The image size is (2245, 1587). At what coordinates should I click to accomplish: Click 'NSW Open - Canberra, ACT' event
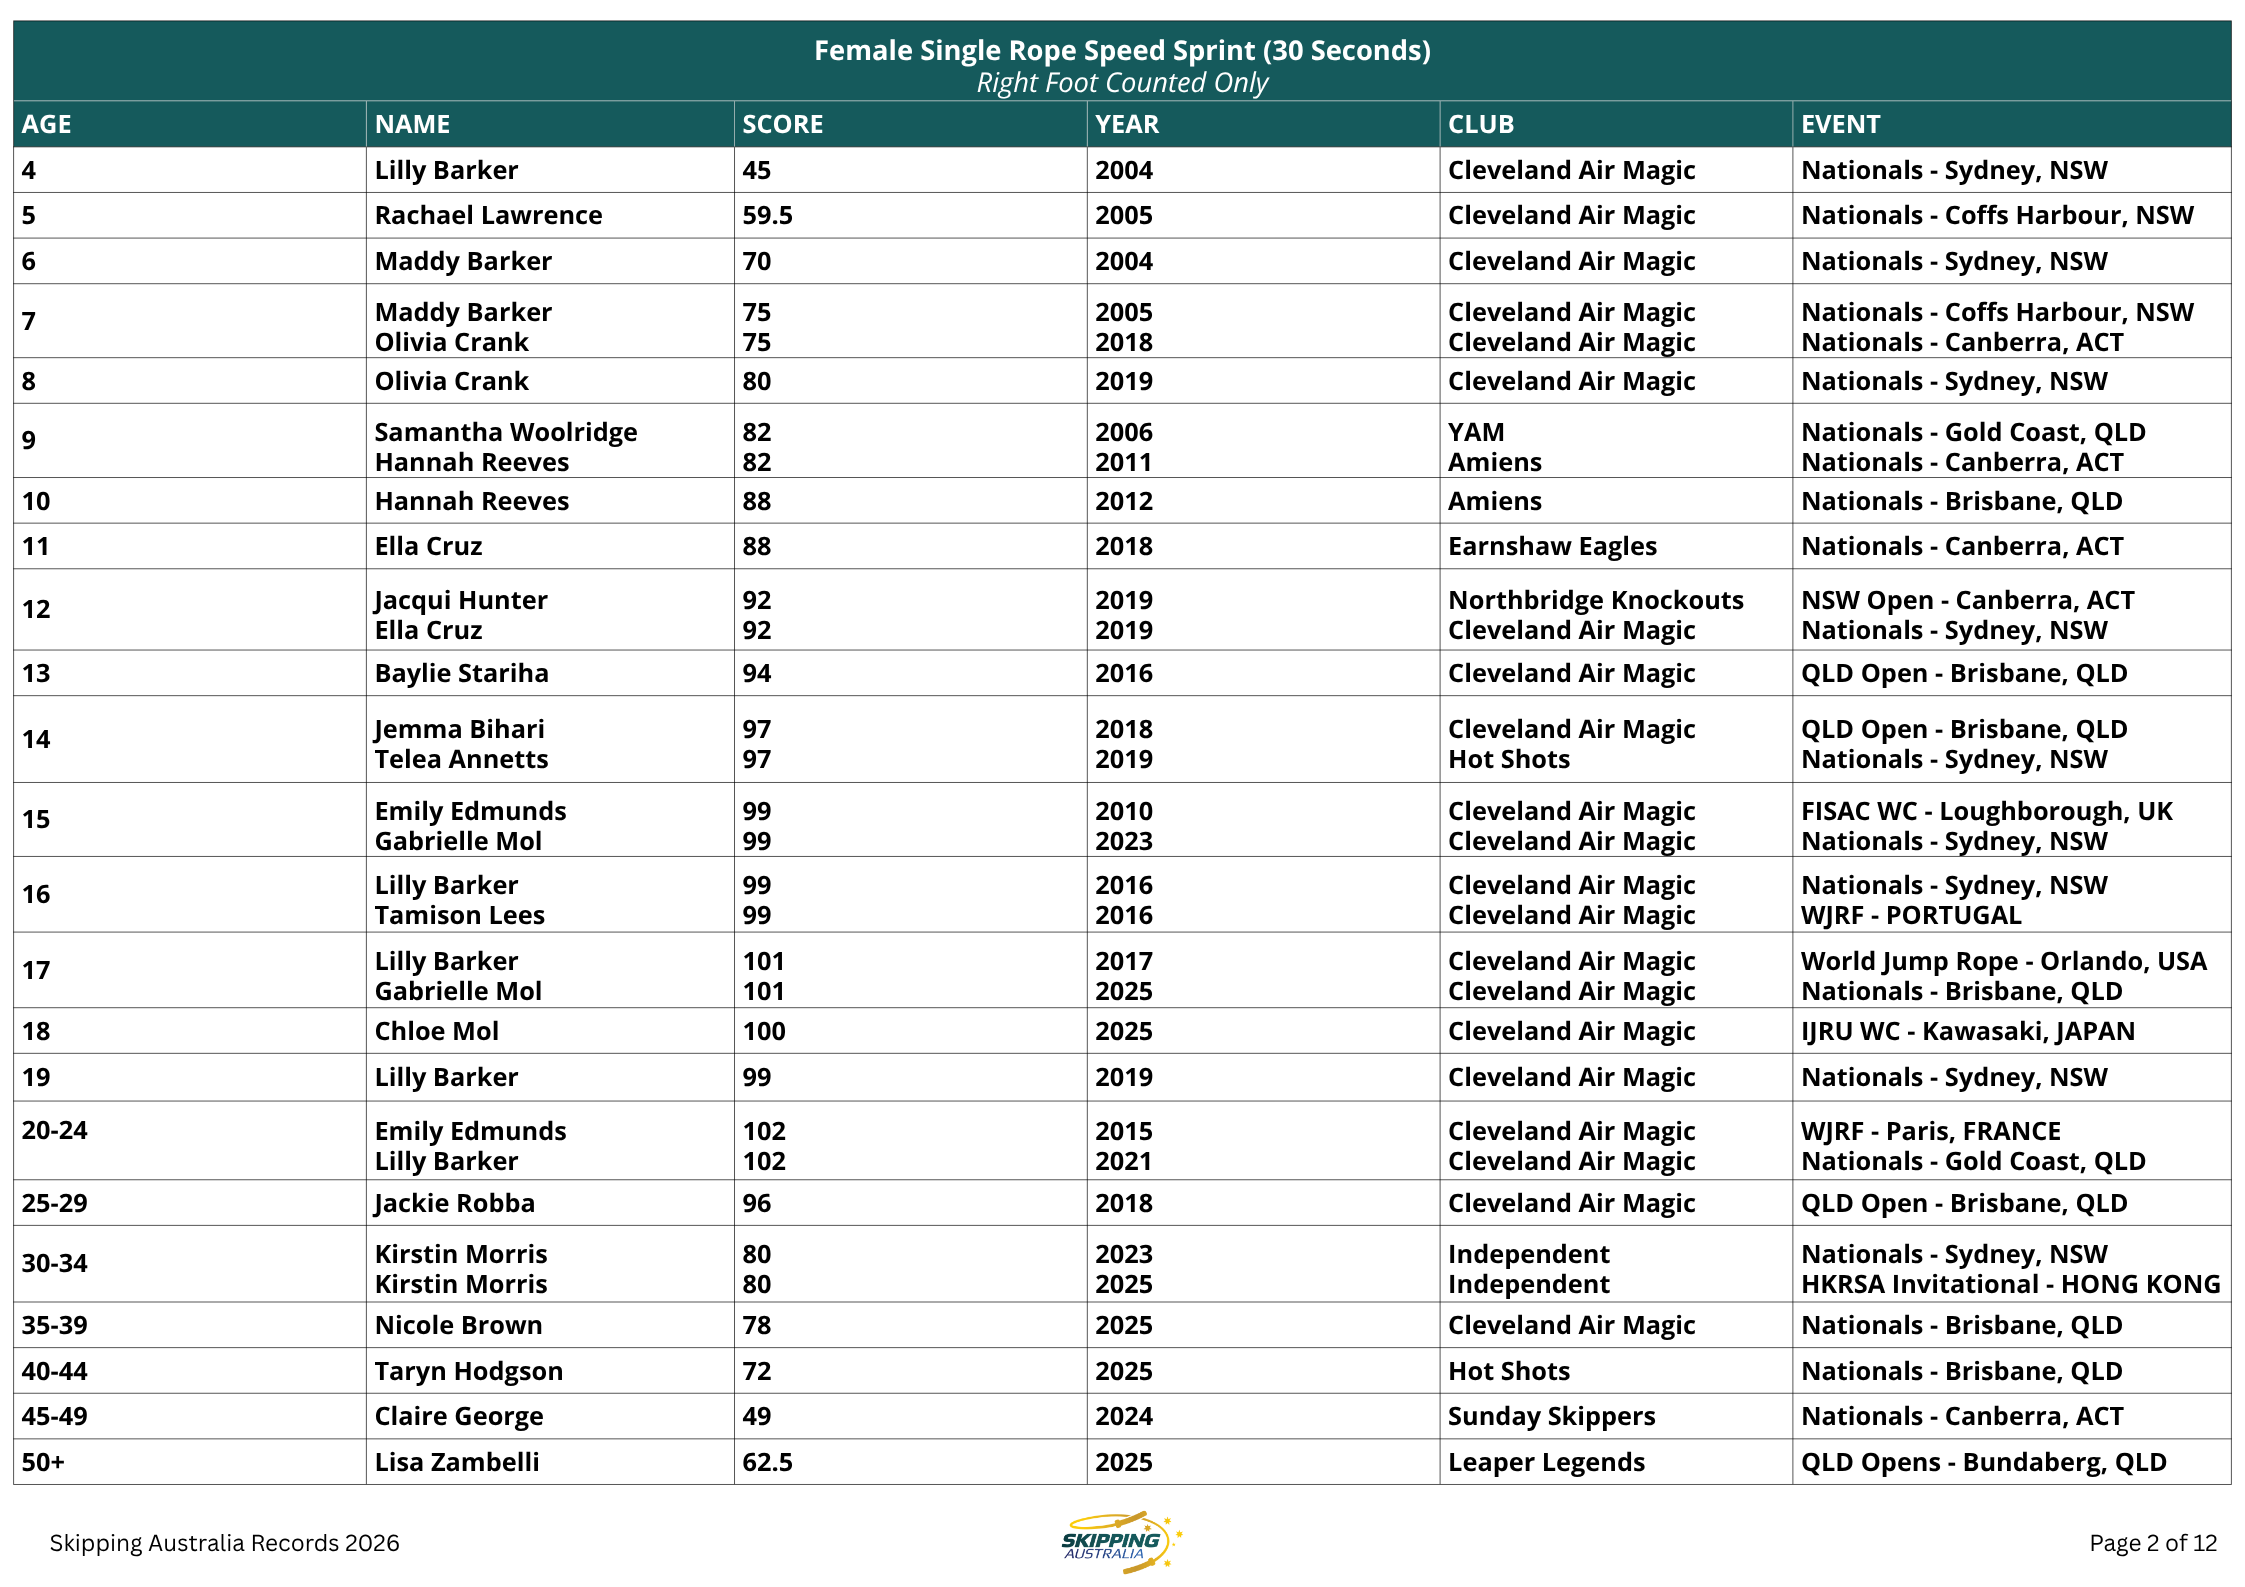[x=1967, y=600]
